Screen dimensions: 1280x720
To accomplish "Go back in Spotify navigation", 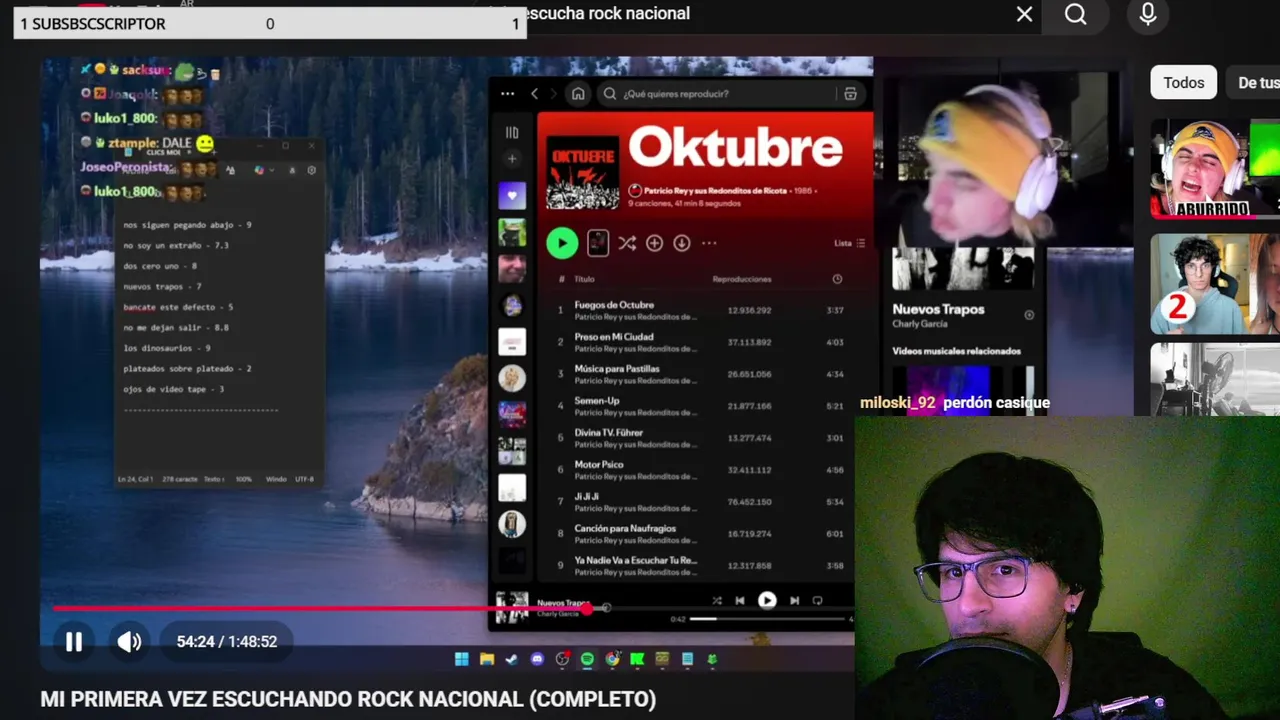I will [534, 93].
